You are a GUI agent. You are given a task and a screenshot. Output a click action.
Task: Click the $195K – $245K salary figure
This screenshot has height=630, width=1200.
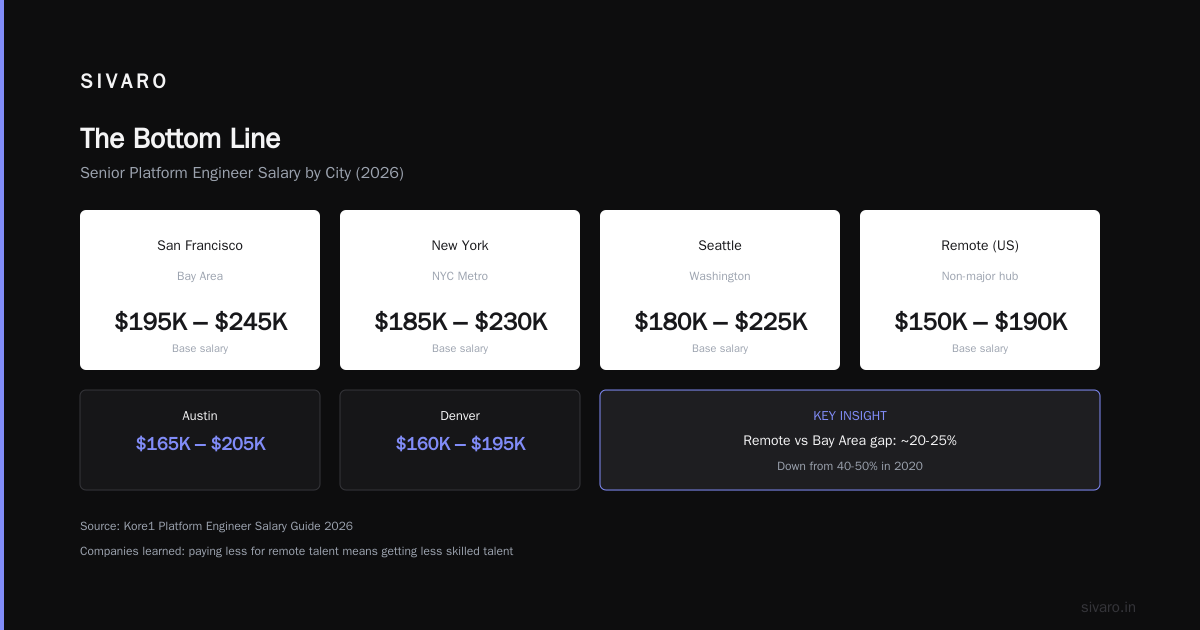pyautogui.click(x=200, y=321)
